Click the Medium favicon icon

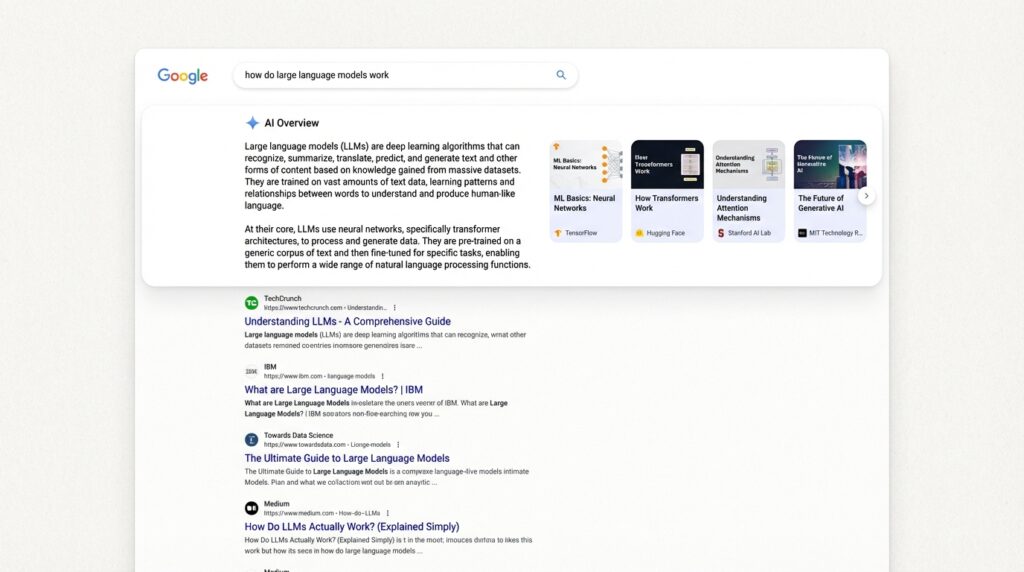pyautogui.click(x=252, y=508)
